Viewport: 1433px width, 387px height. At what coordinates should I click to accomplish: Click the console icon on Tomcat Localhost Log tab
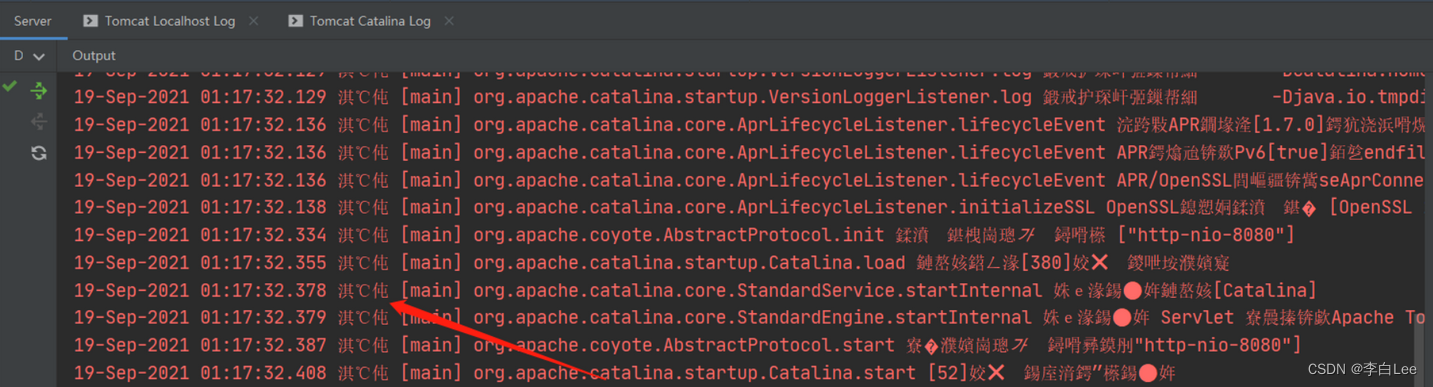90,20
